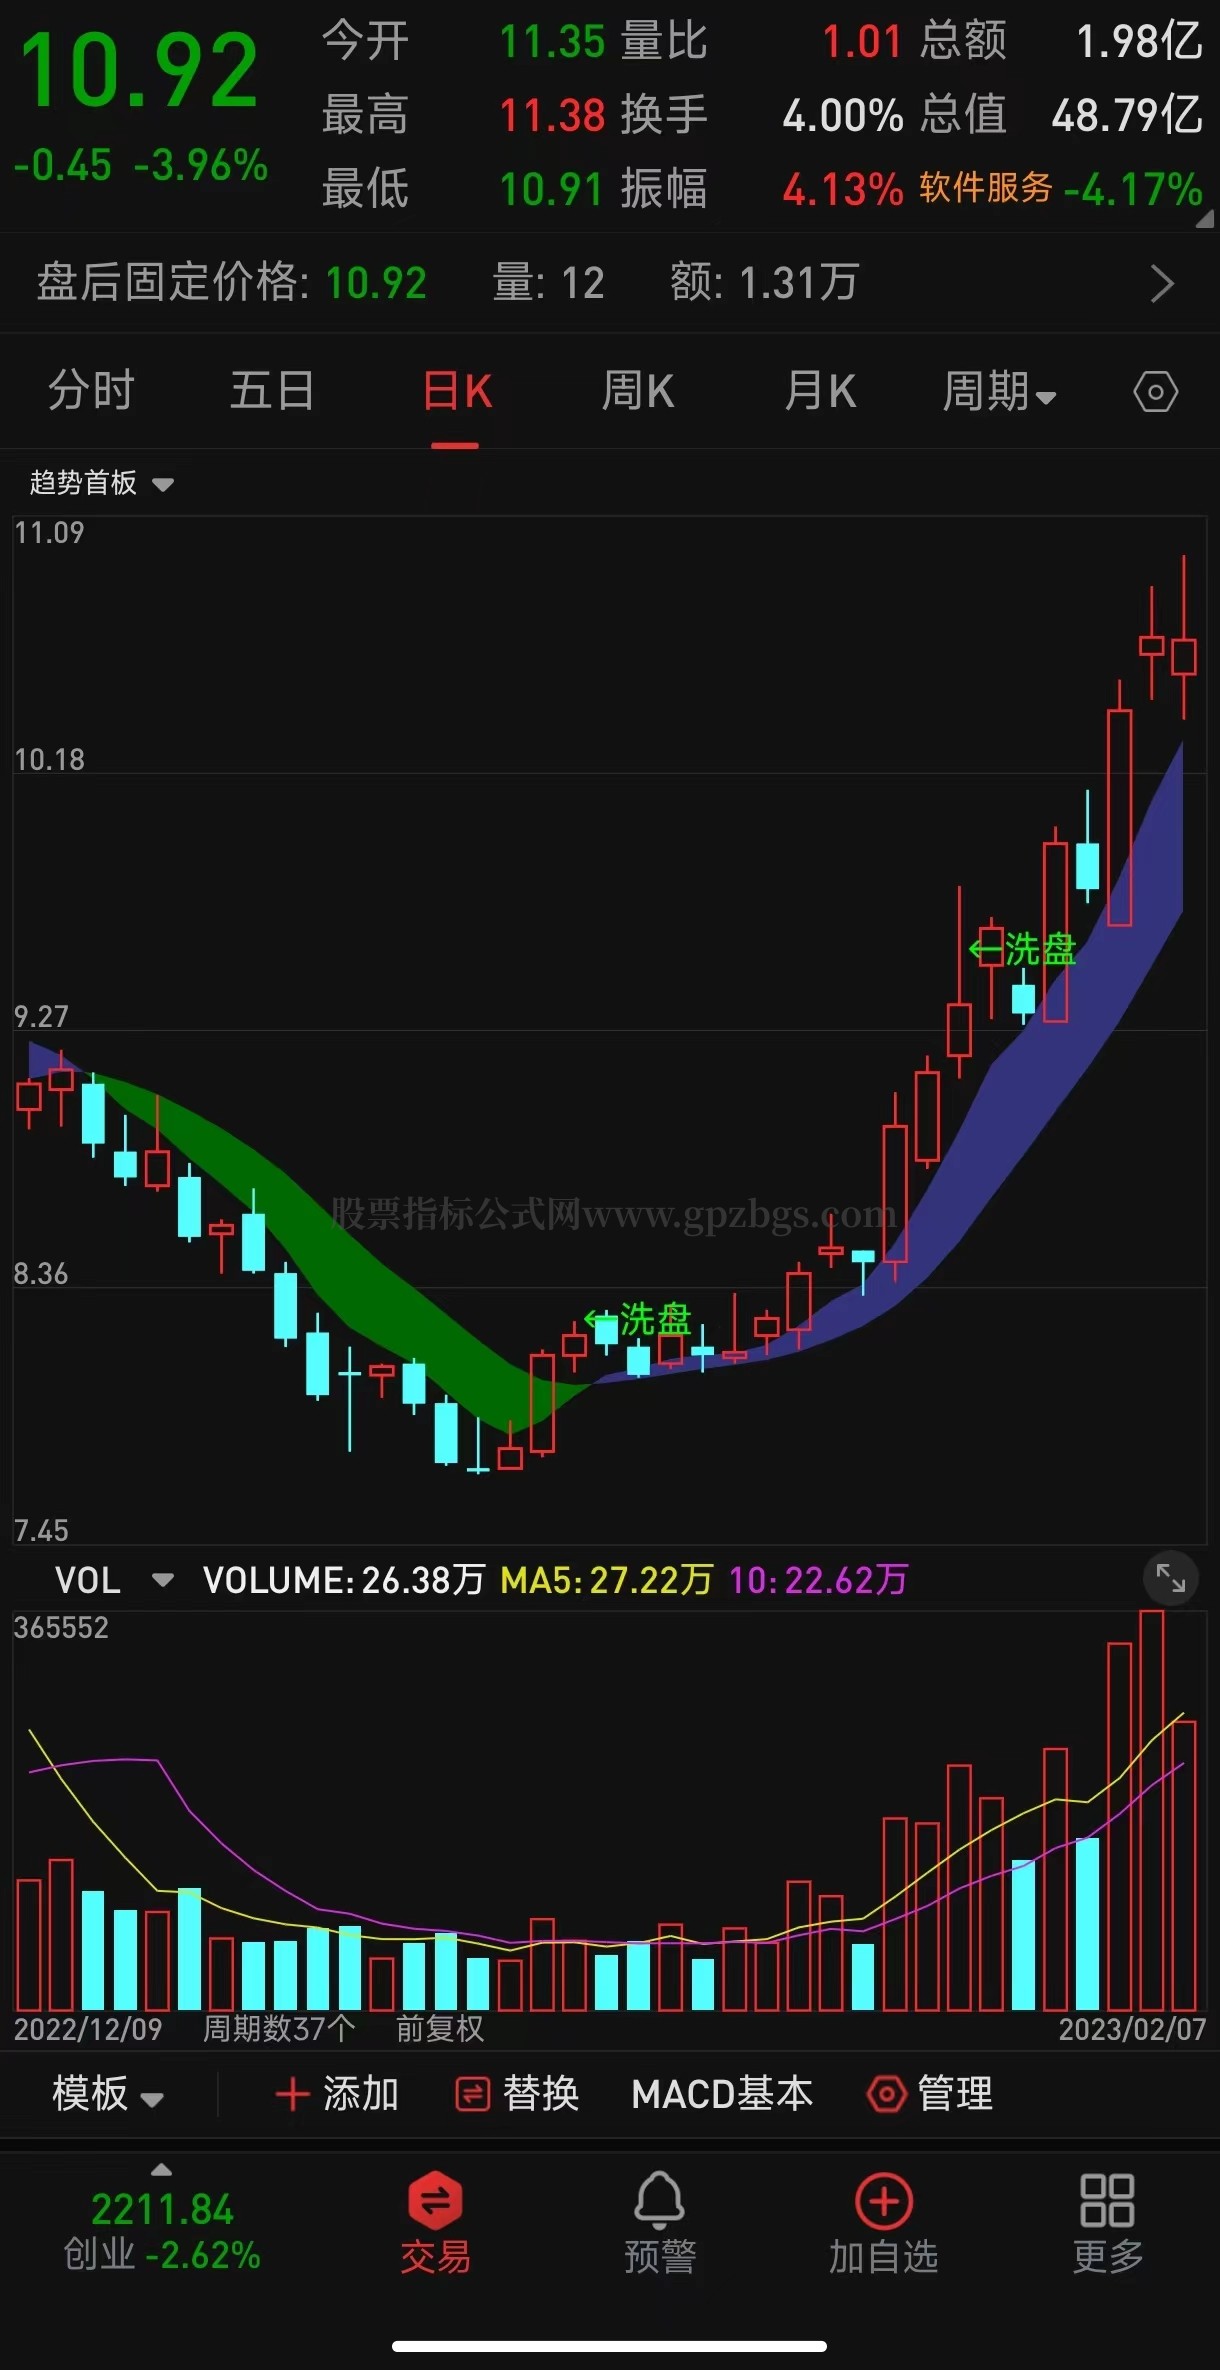Open chart settings hexagon icon
Image resolution: width=1220 pixels, height=2370 pixels.
(1155, 392)
